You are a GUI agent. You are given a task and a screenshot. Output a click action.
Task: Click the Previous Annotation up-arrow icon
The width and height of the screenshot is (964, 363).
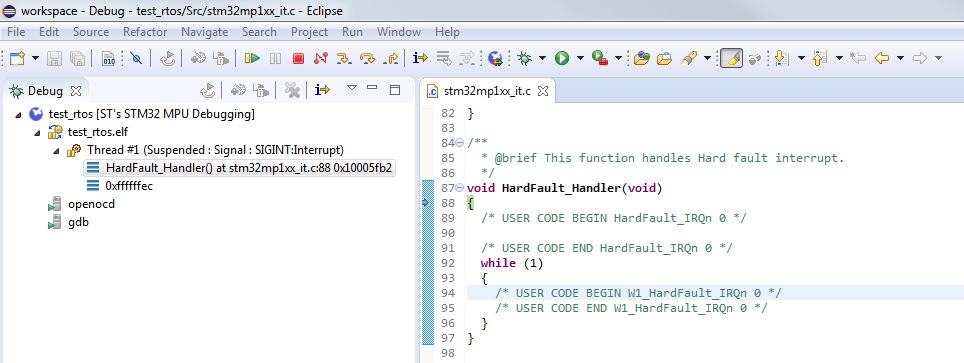820,58
